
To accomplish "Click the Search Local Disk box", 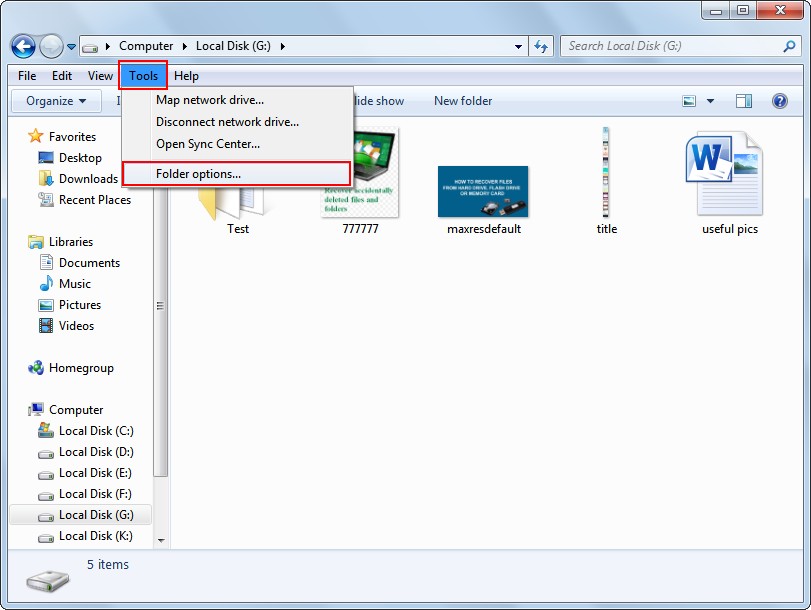I will [670, 46].
